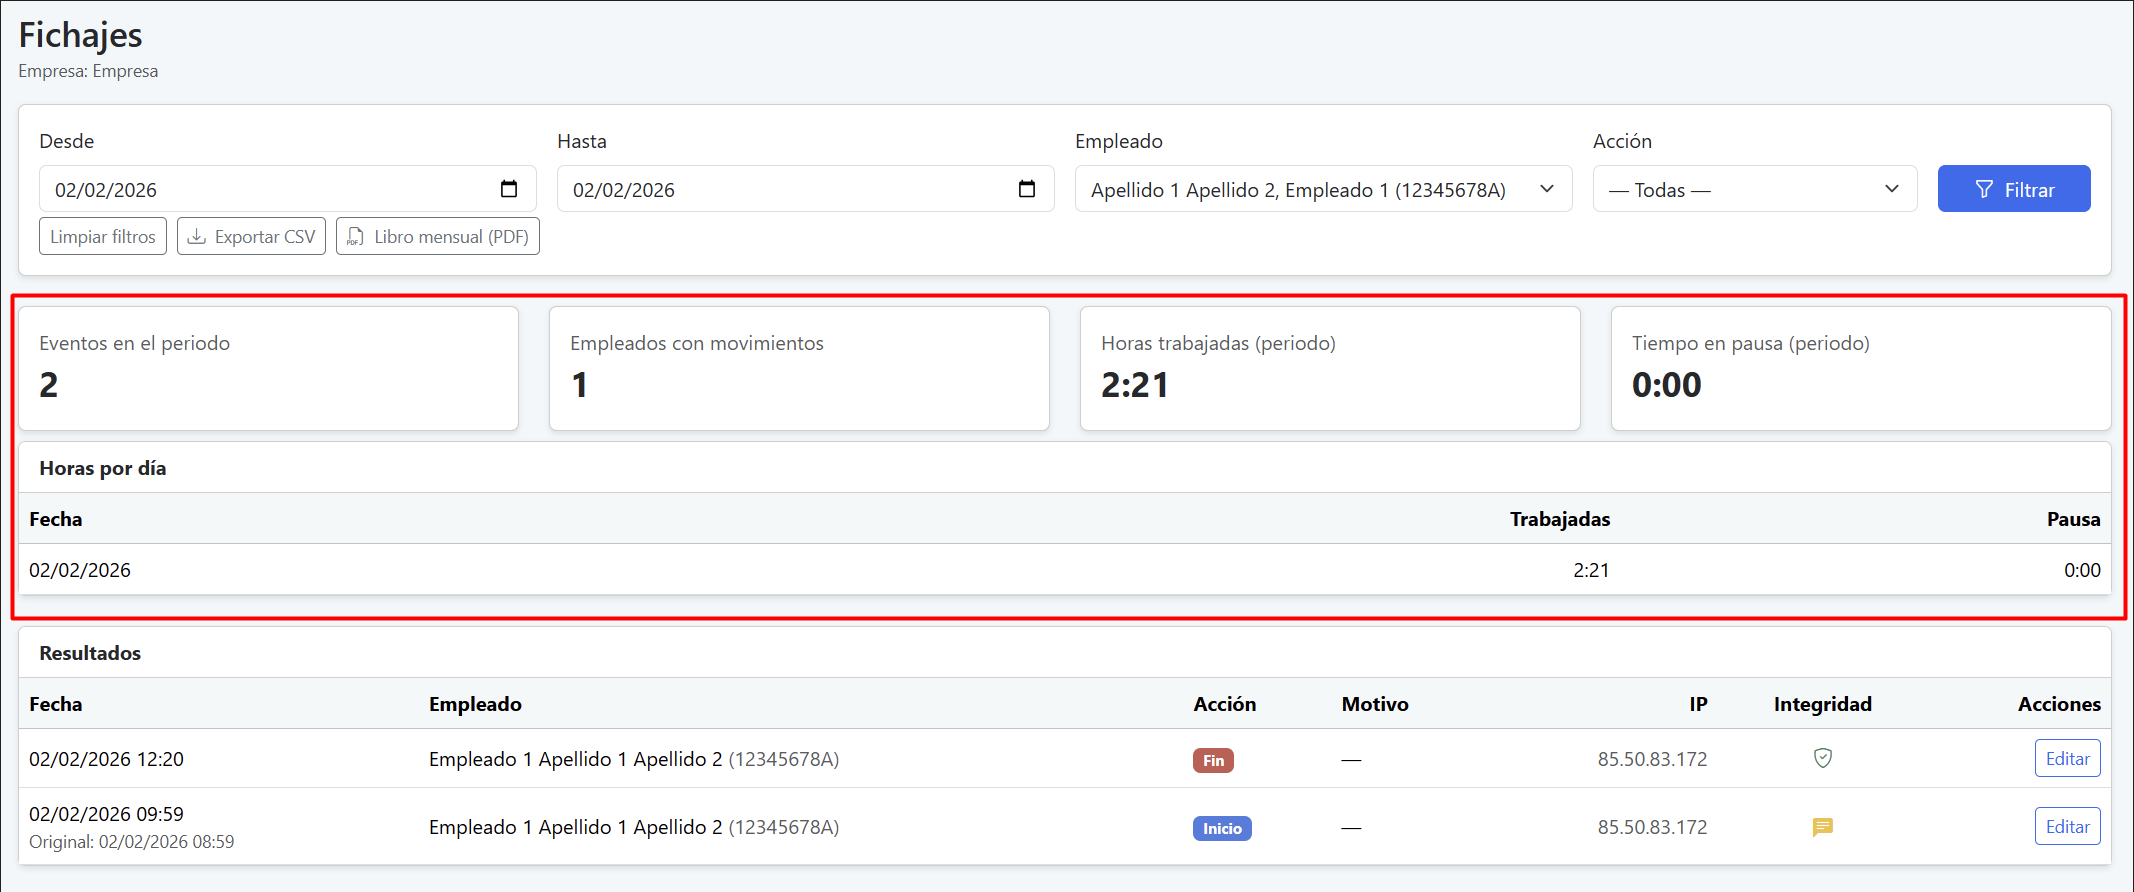Click the download icon on Exportar CSV
This screenshot has height=892, width=2134.
198,237
